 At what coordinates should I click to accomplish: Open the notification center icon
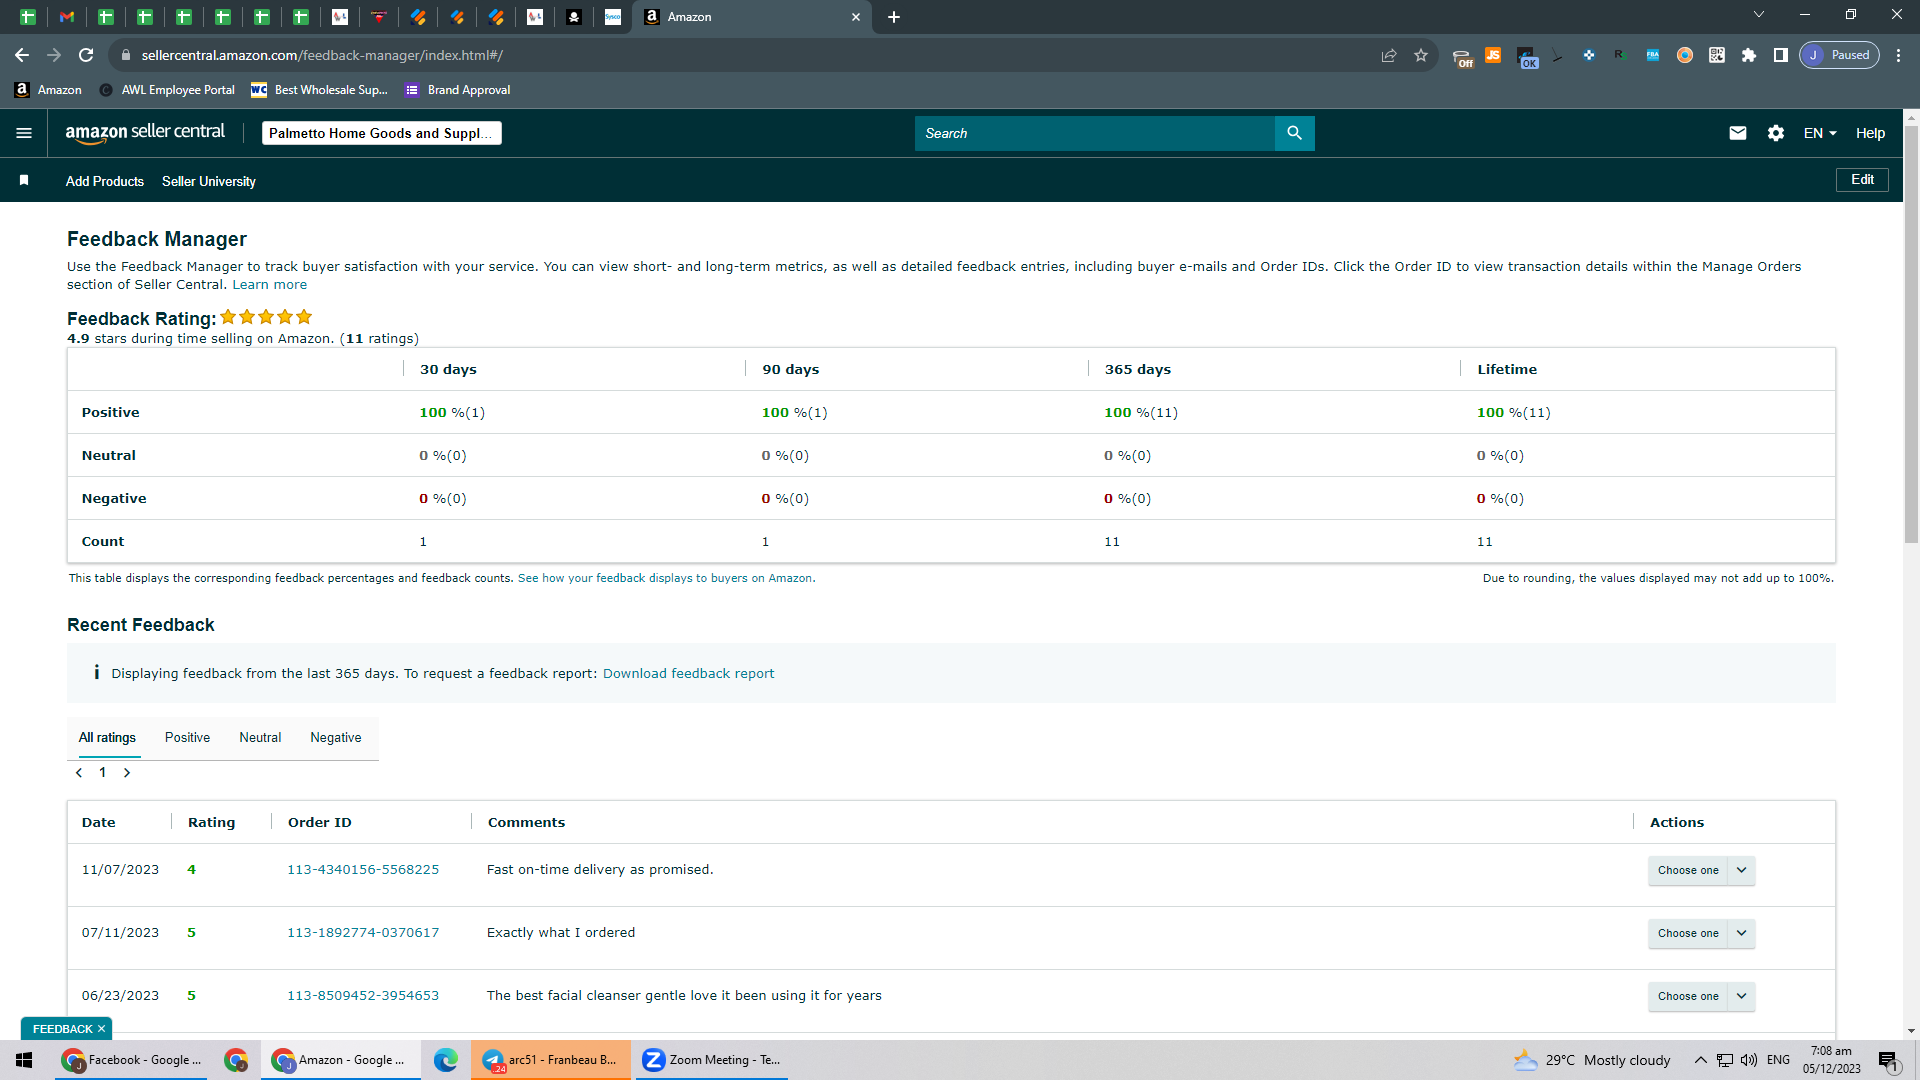(x=1888, y=1060)
